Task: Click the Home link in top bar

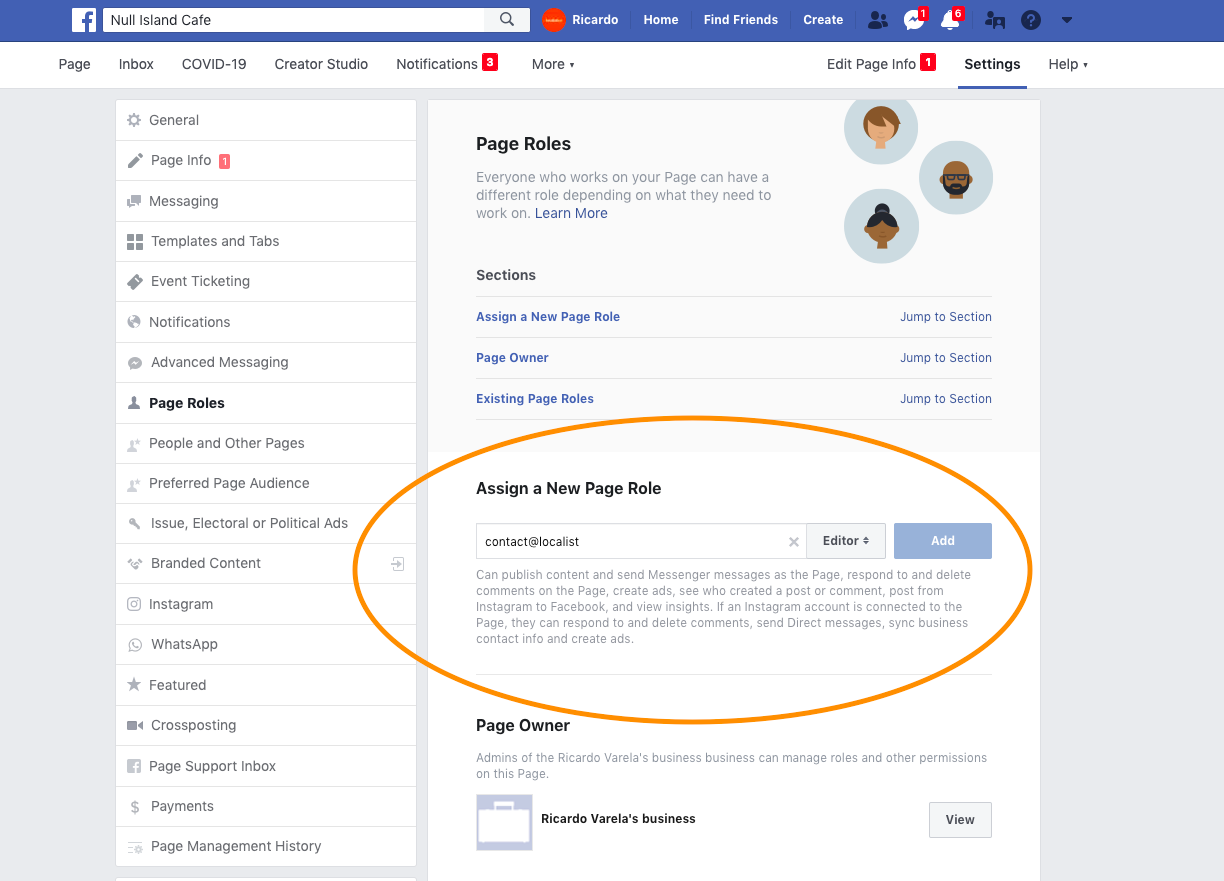Action: (x=661, y=20)
